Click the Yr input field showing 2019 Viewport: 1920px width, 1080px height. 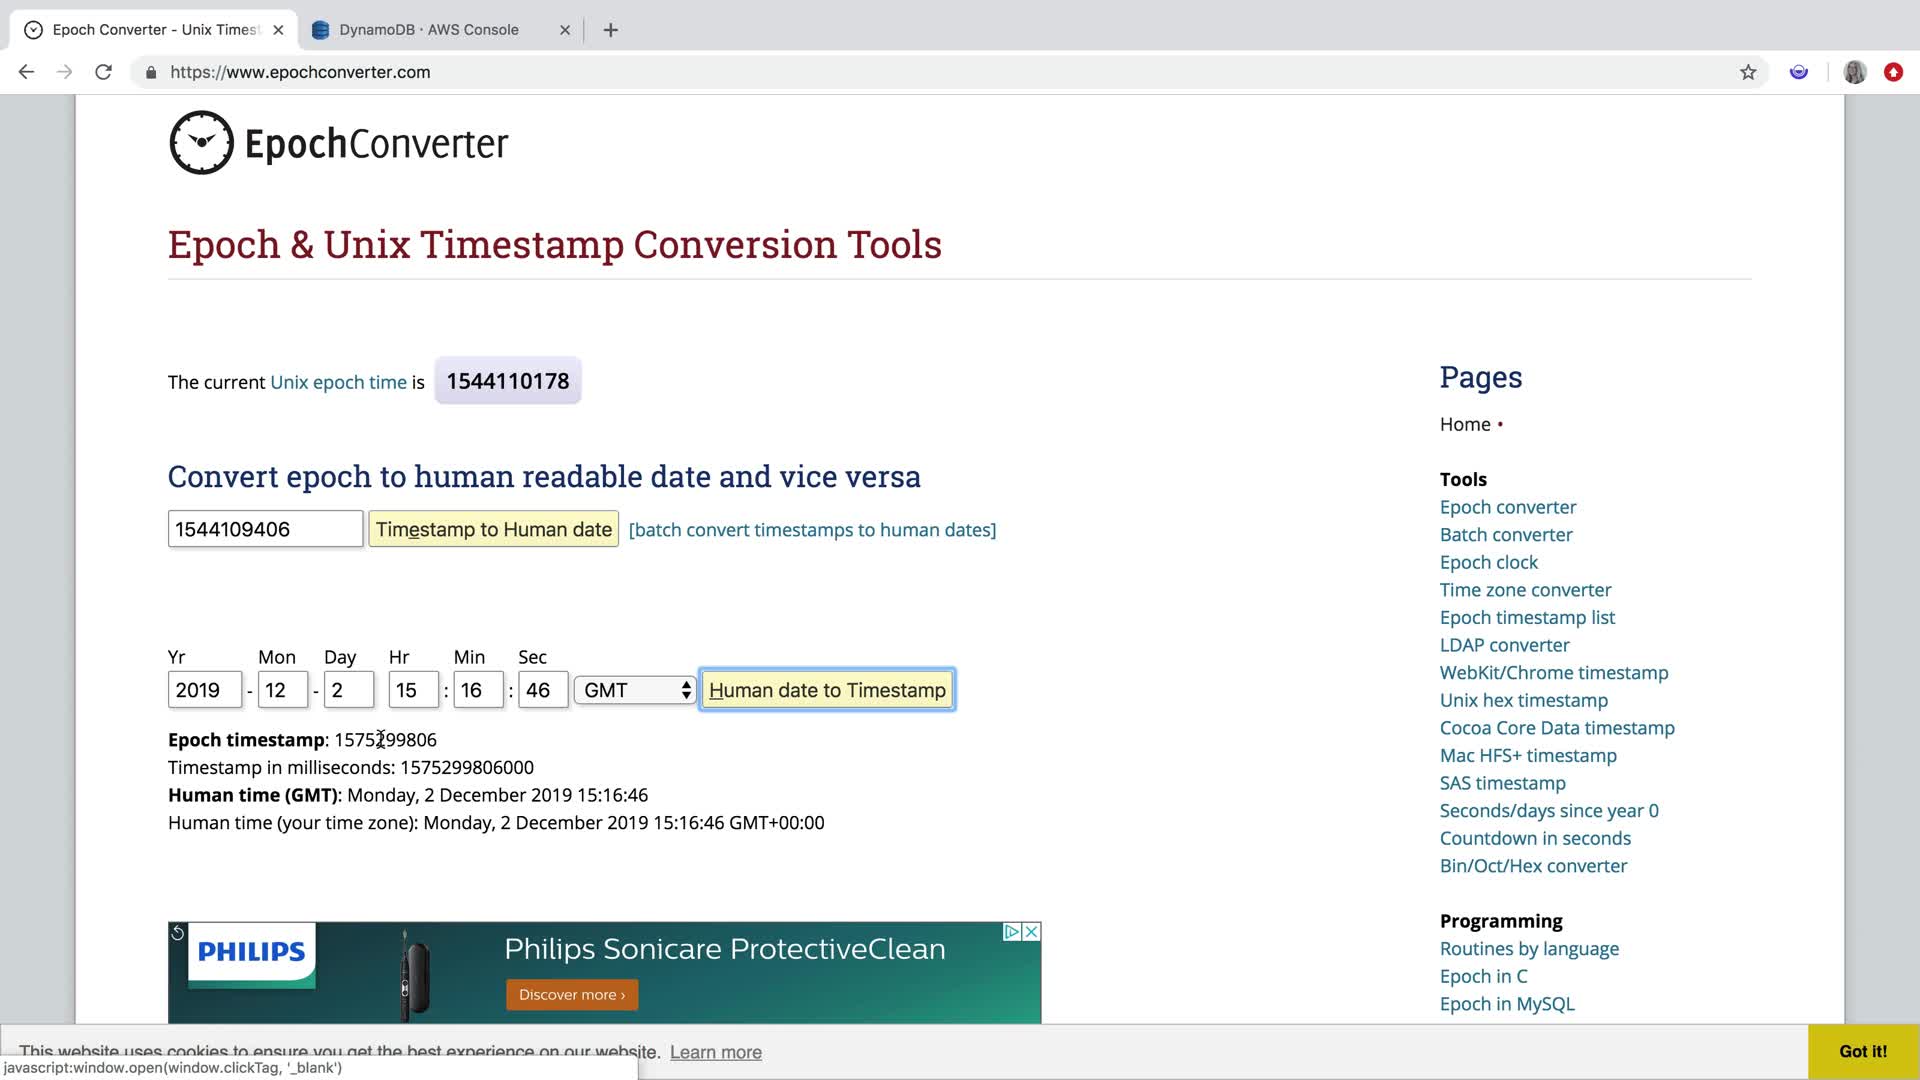click(x=204, y=690)
